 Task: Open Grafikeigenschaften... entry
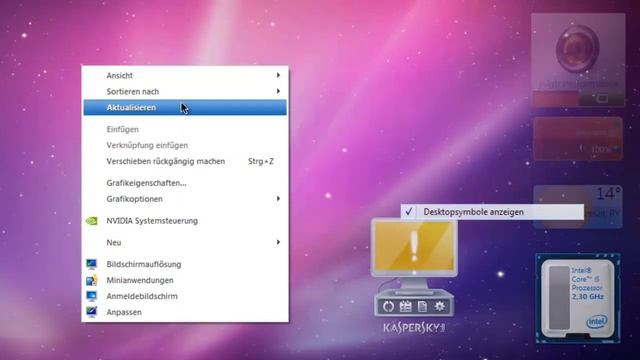pyautogui.click(x=185, y=183)
